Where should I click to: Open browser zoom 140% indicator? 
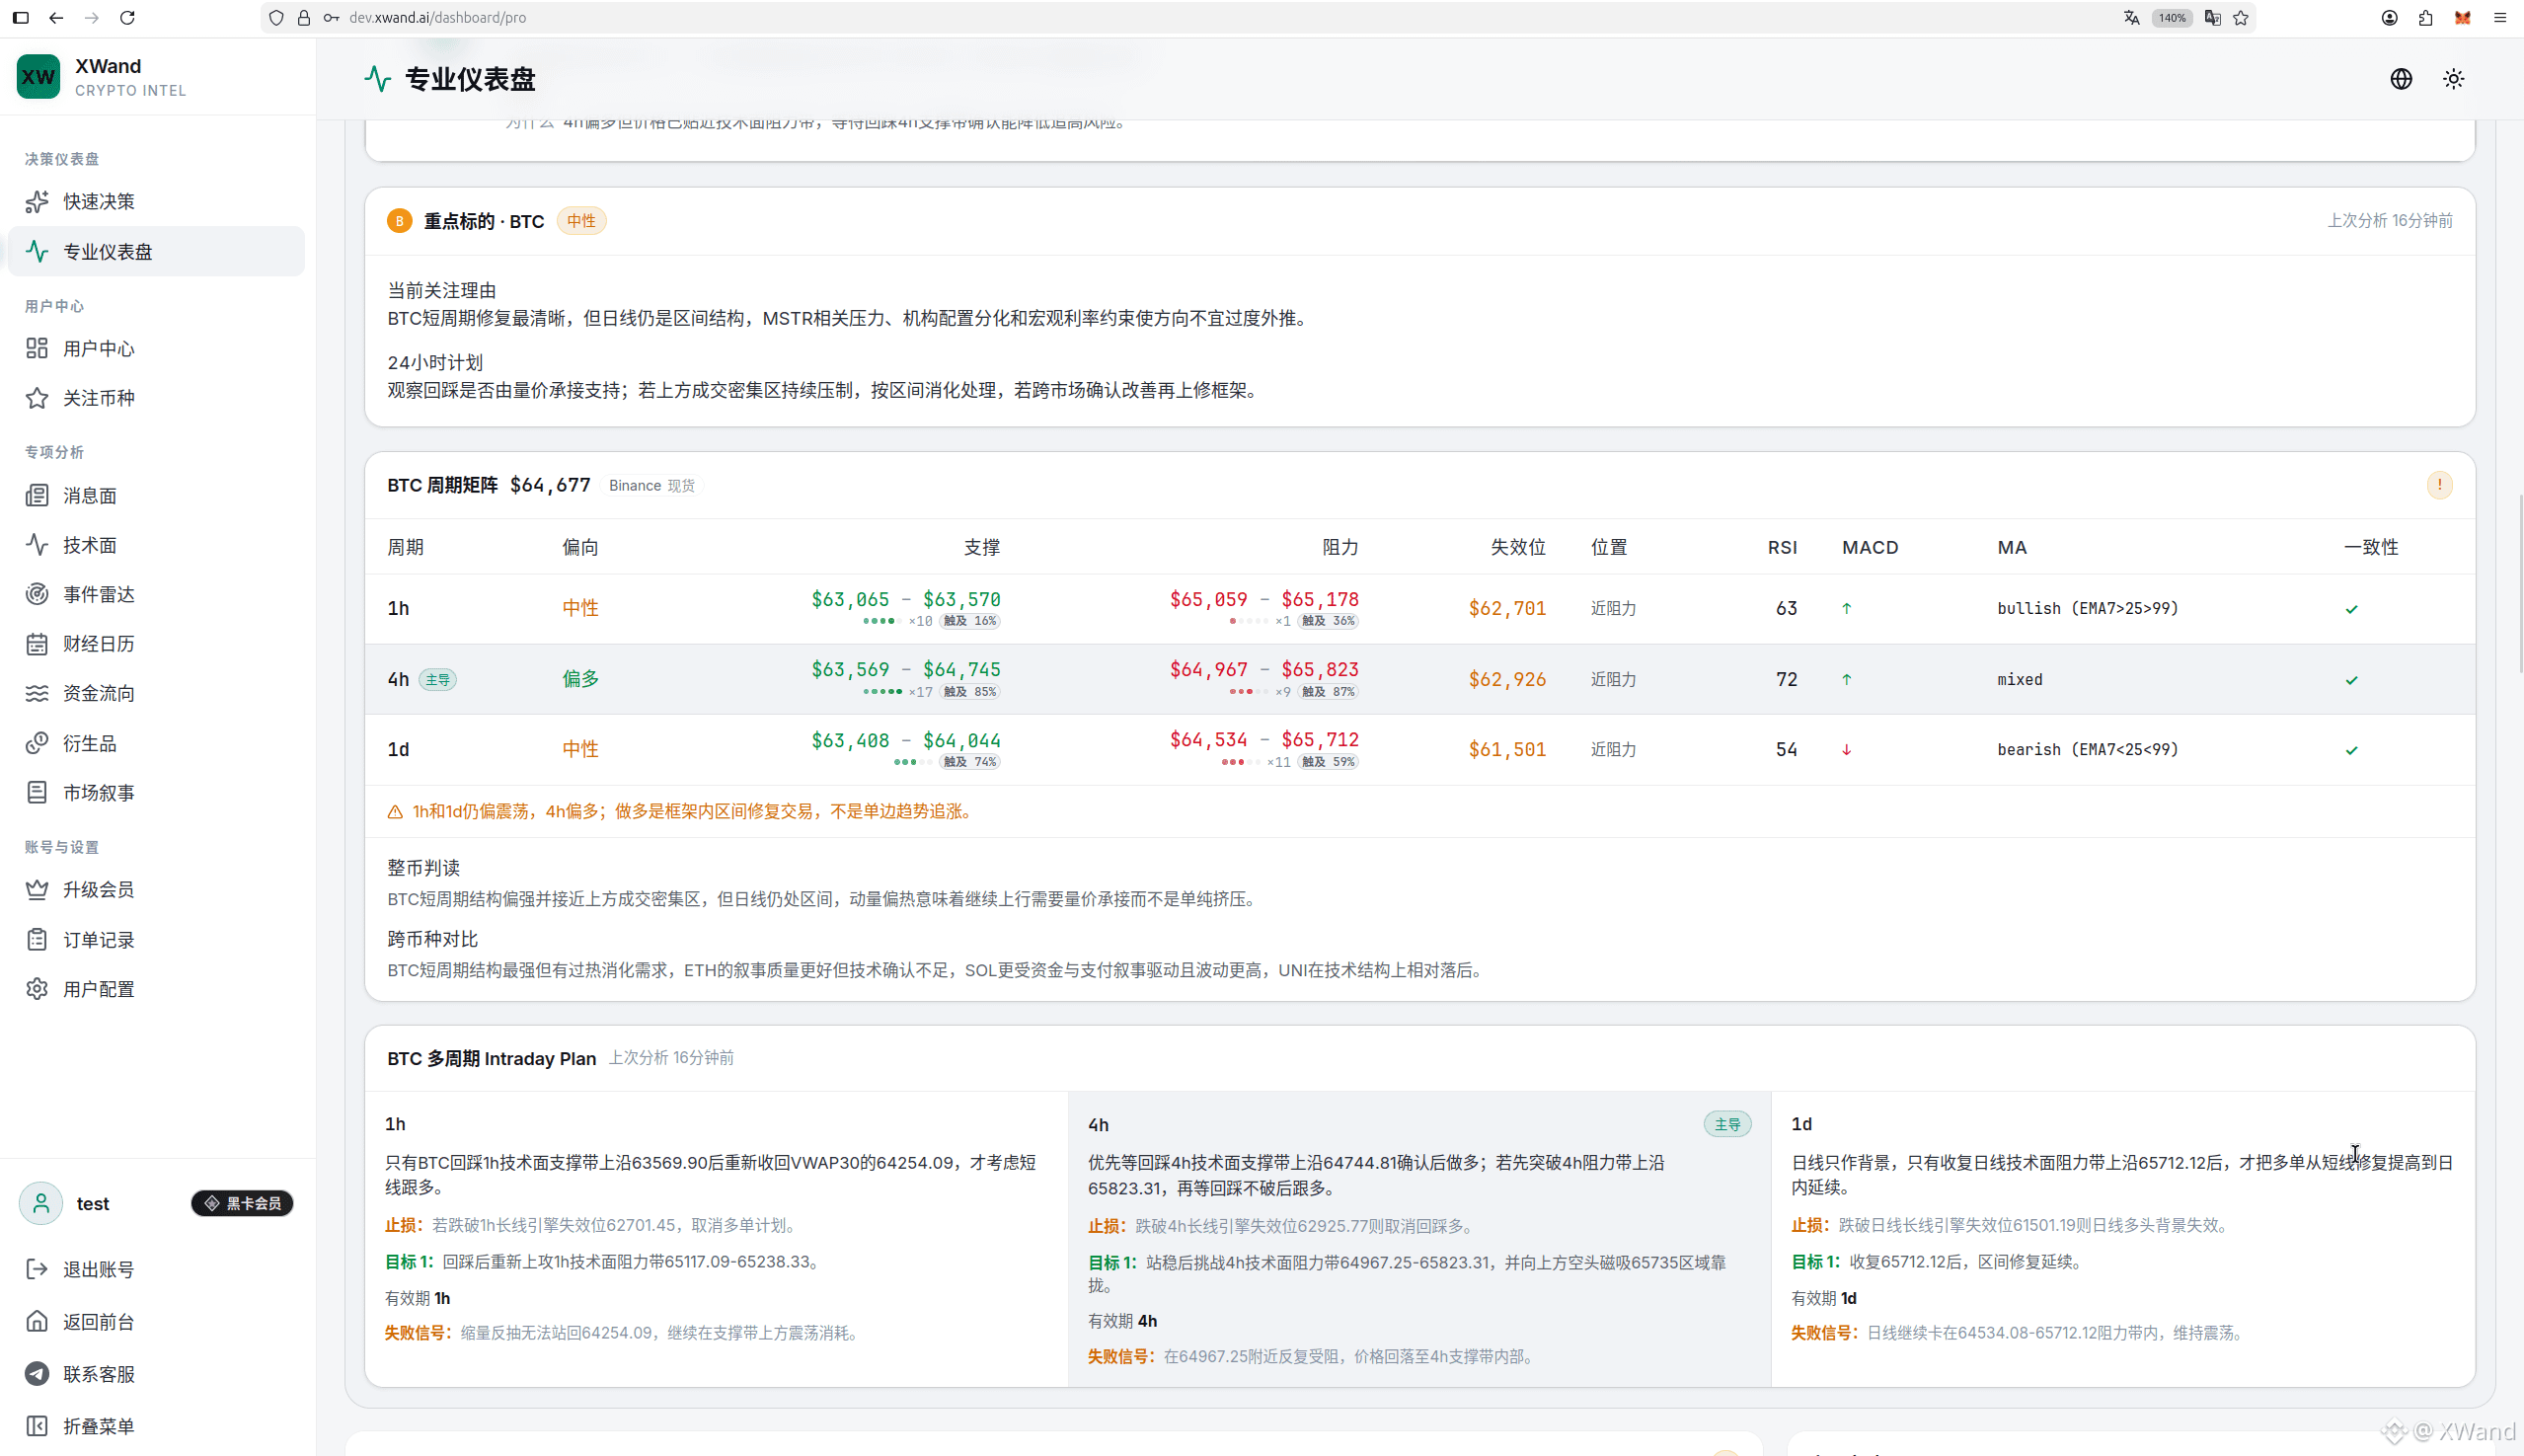(2171, 18)
